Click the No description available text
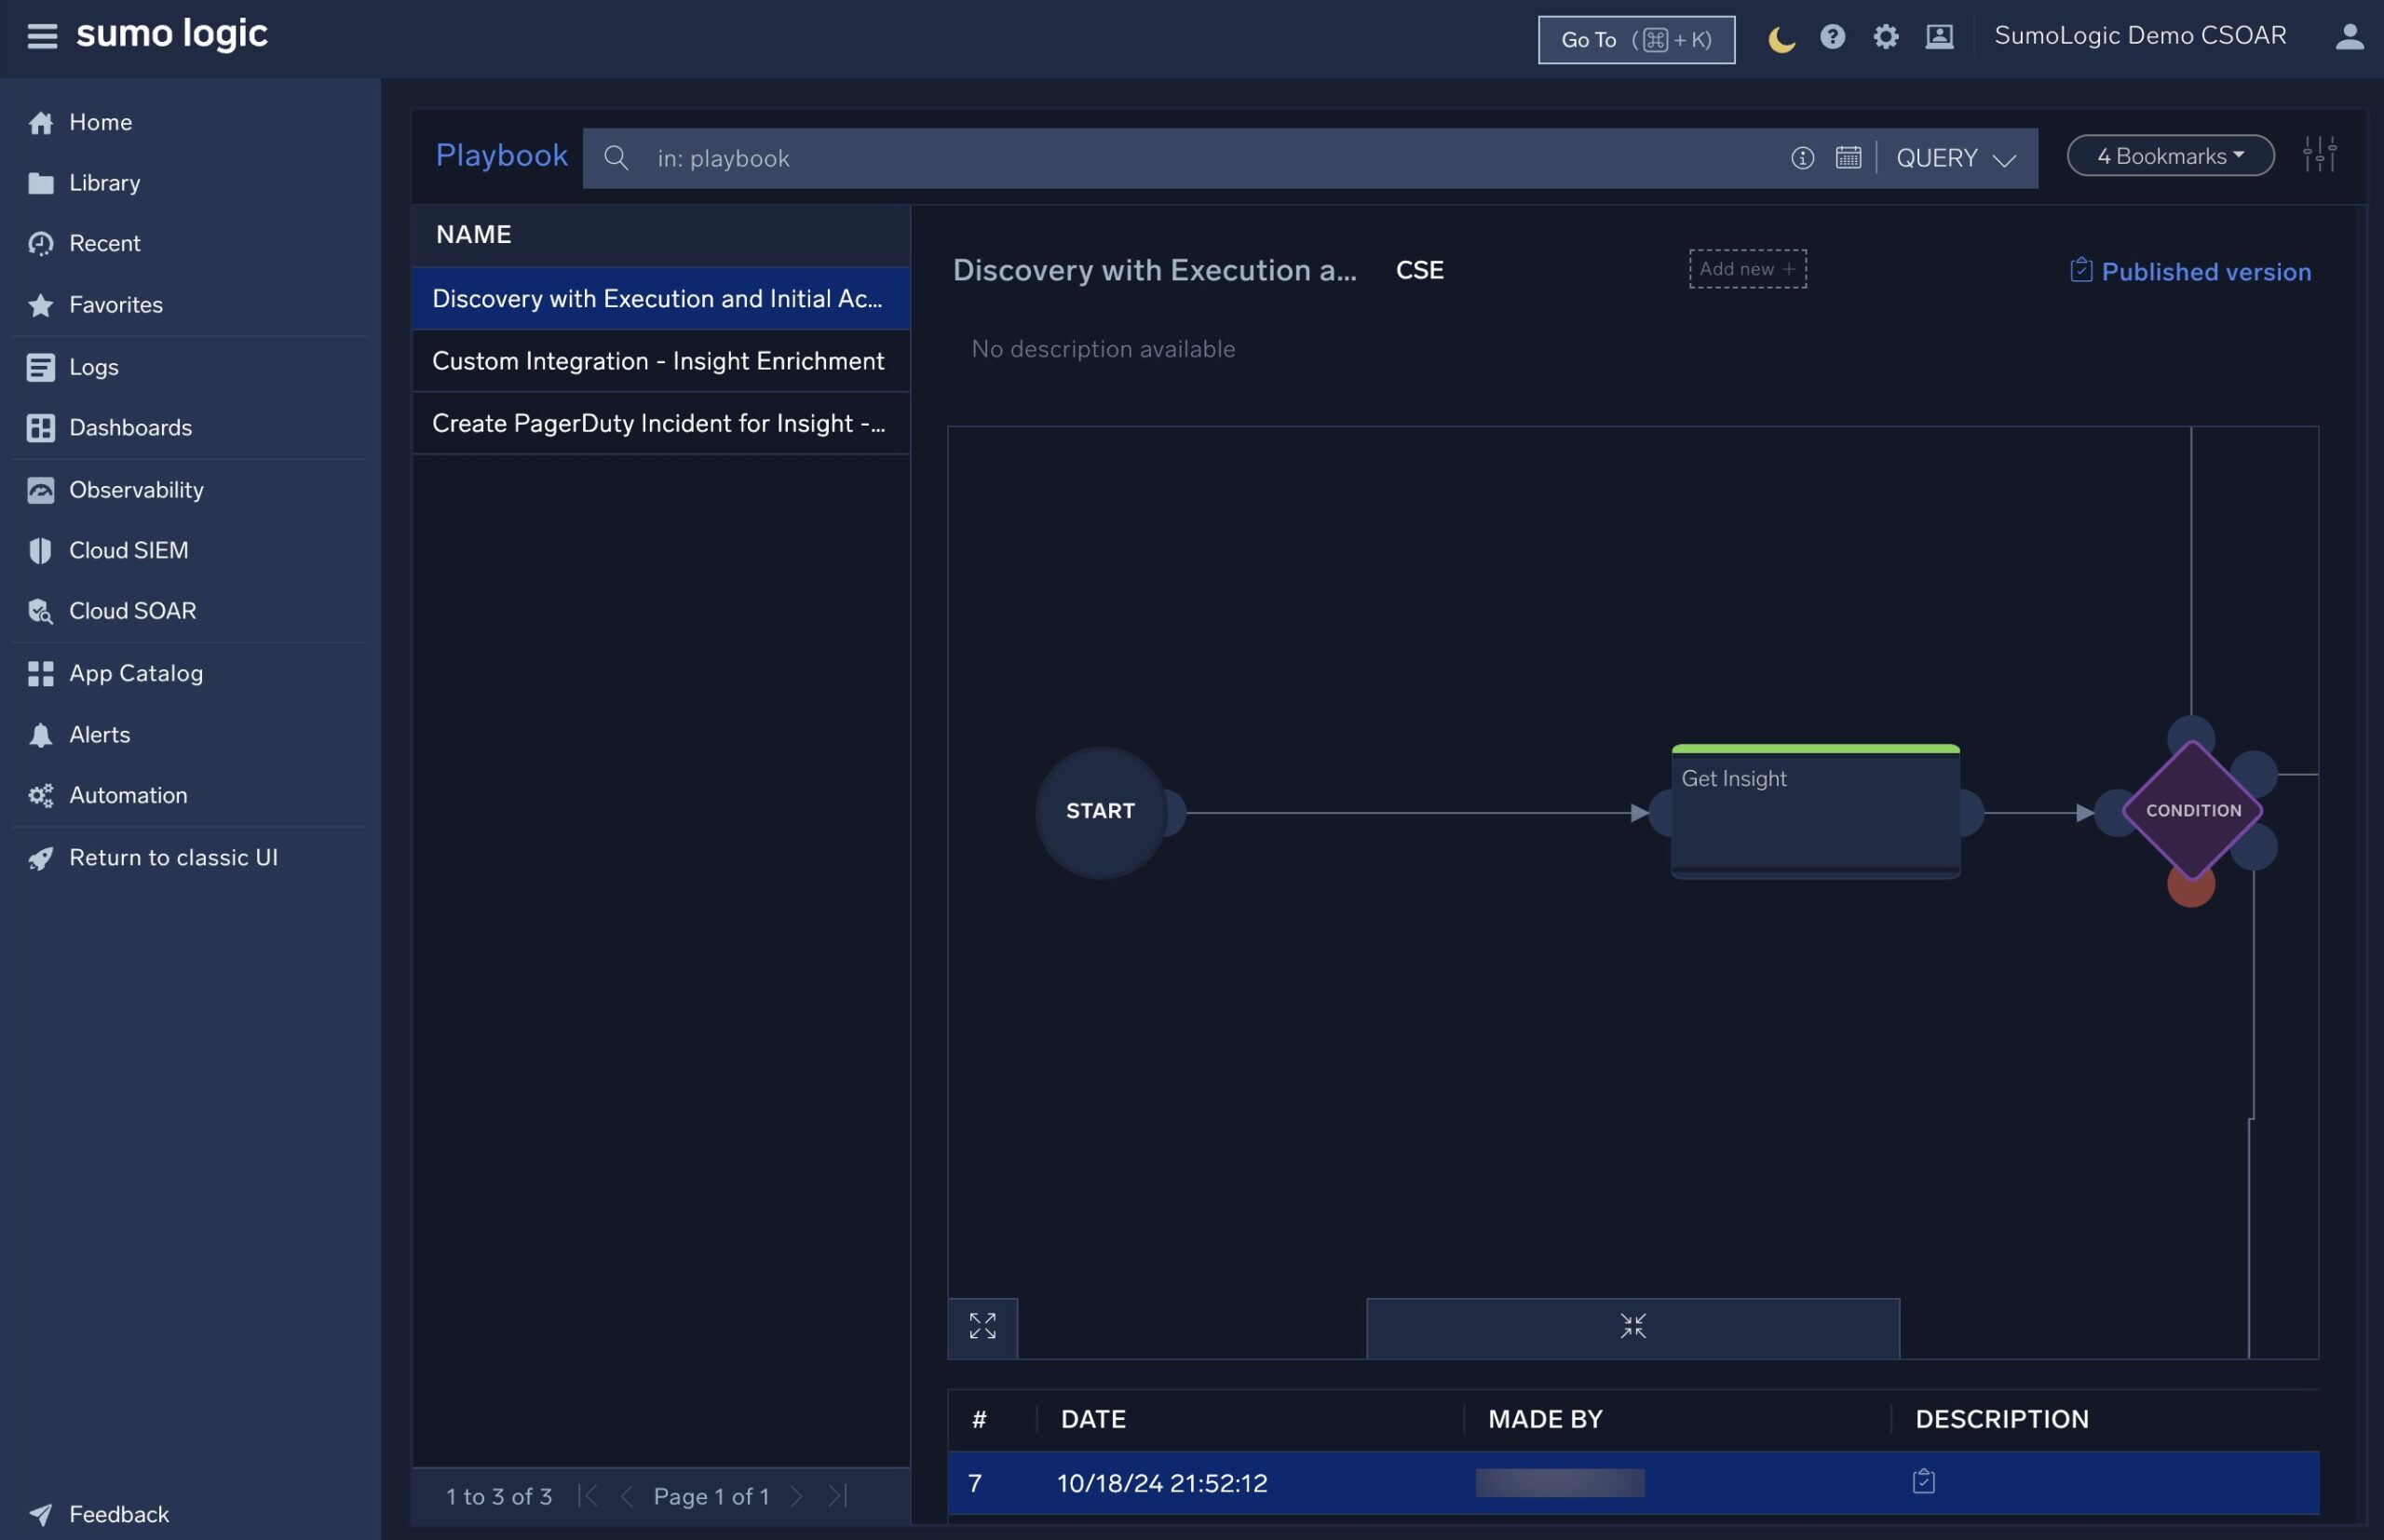Viewport: 2384px width, 1540px height. [1103, 349]
